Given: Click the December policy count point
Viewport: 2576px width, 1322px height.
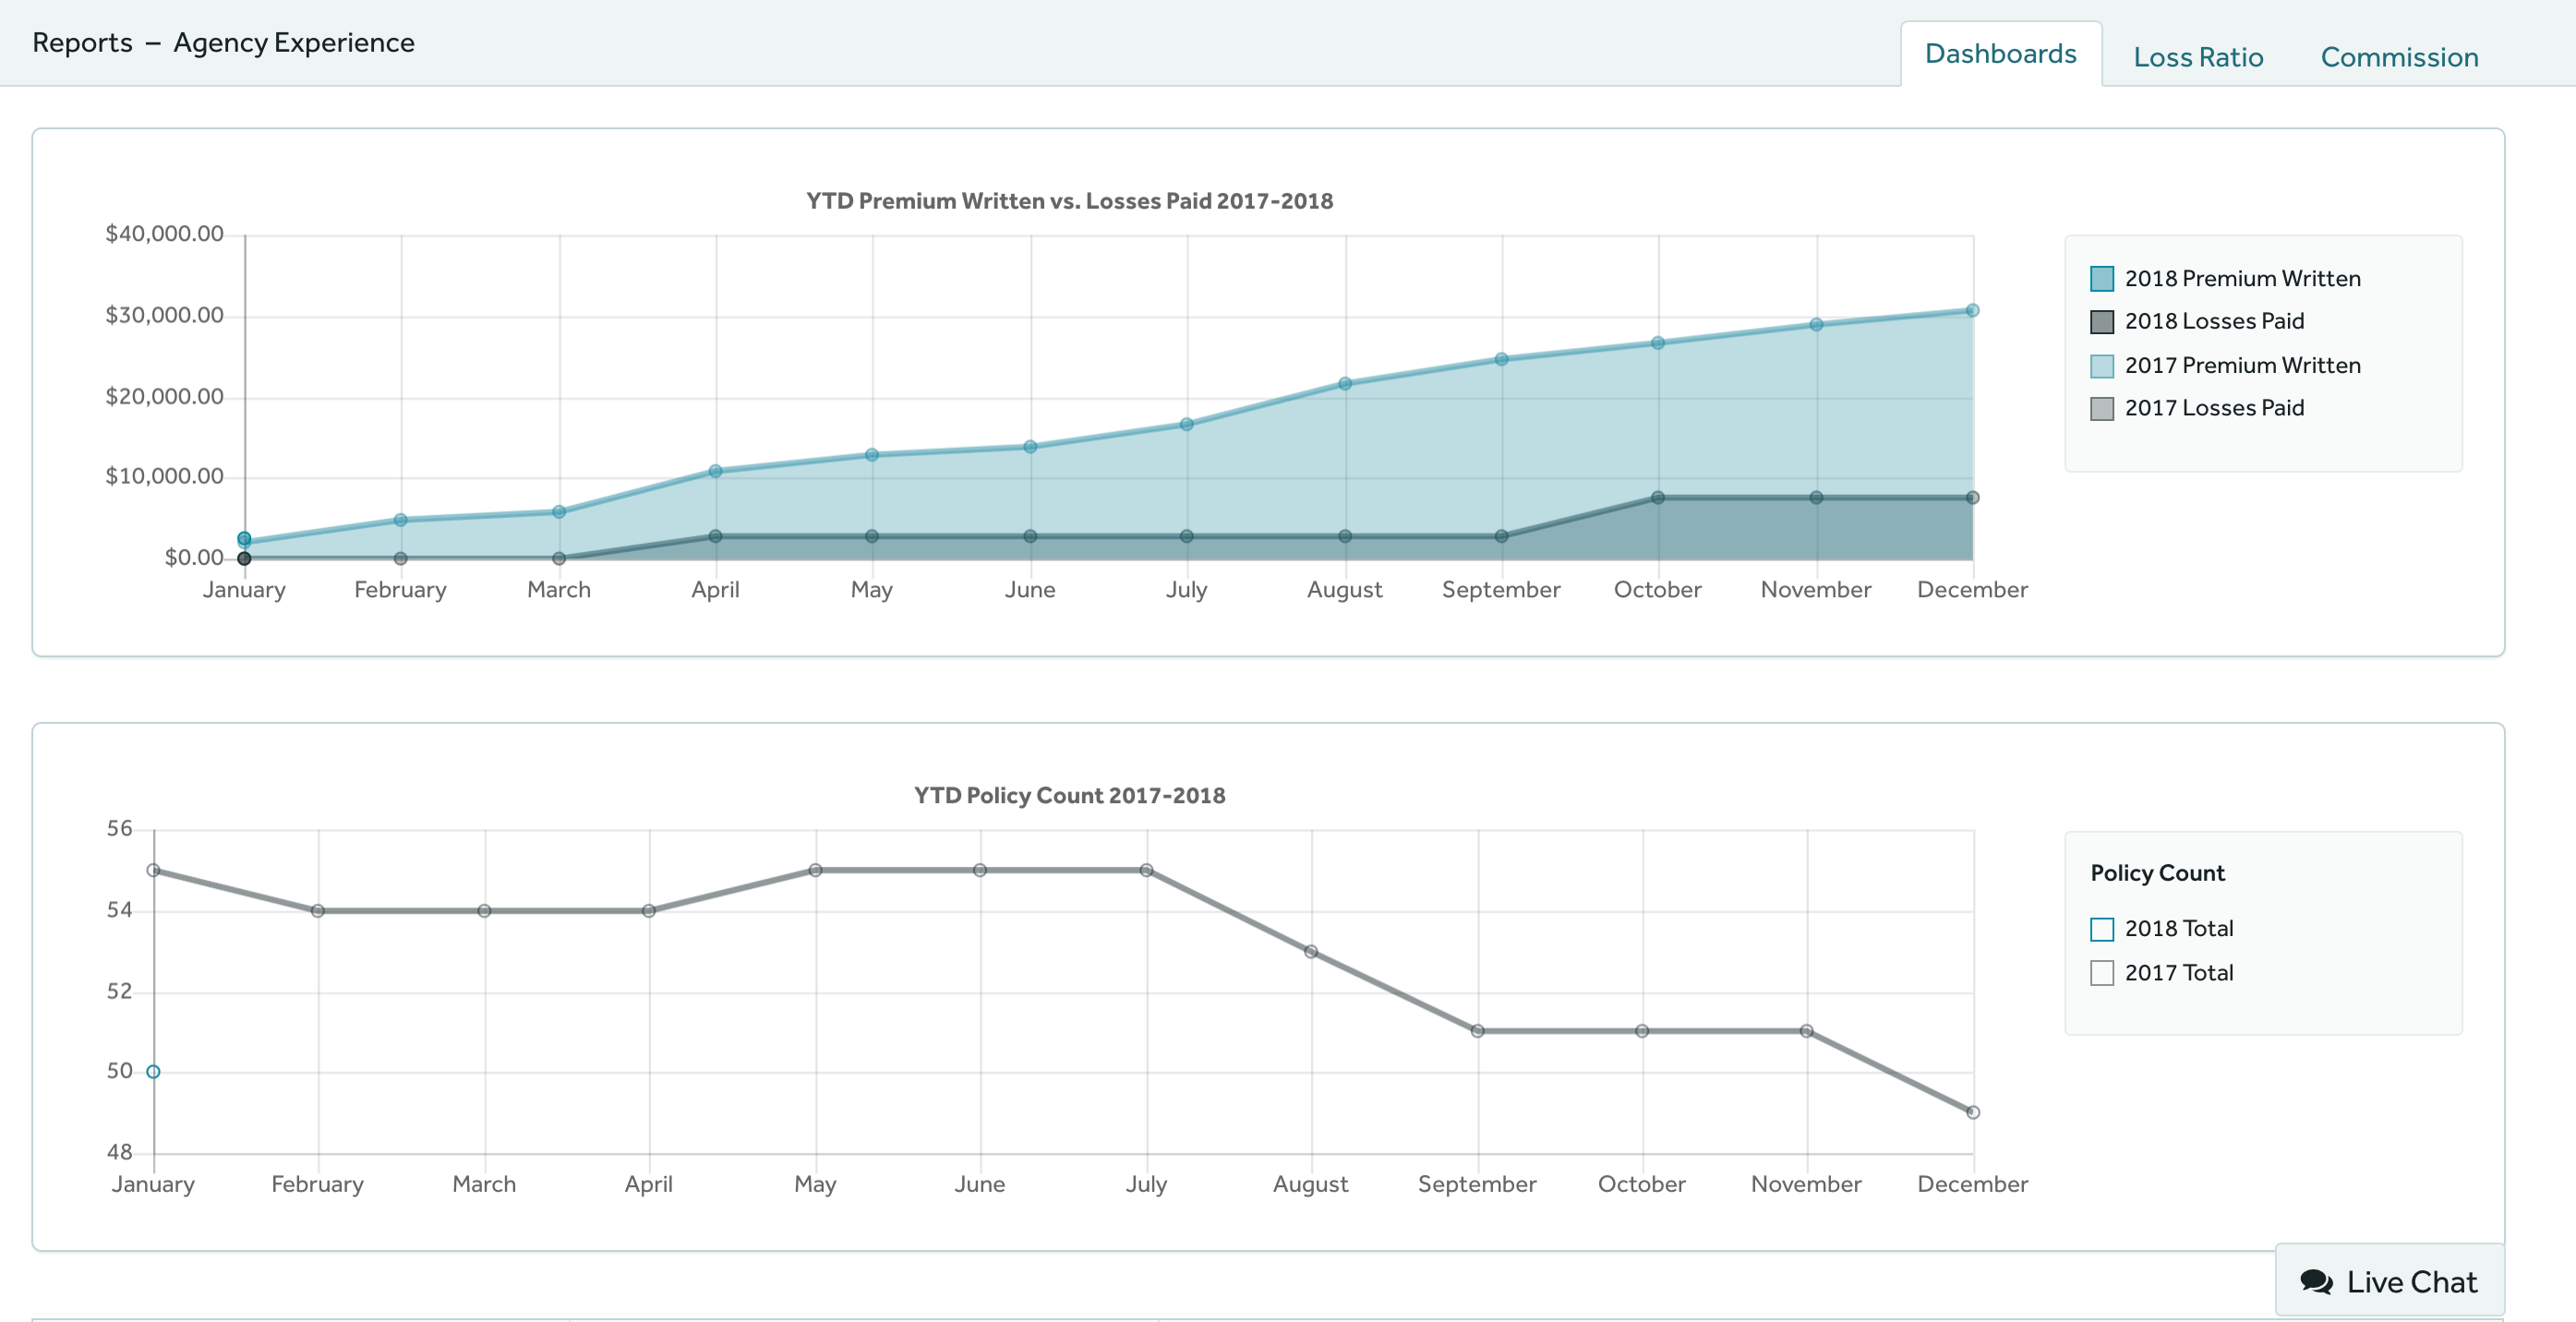Looking at the screenshot, I should (1972, 1112).
